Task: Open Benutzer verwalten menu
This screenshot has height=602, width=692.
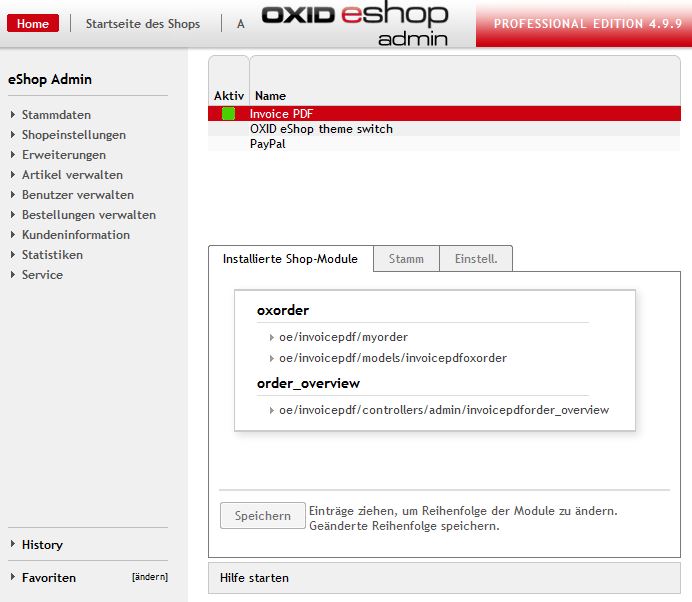Action: [77, 195]
